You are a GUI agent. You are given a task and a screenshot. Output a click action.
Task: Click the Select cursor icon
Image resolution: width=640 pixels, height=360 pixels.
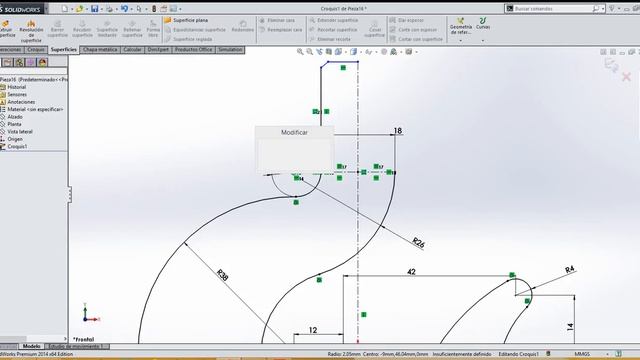coord(139,8)
